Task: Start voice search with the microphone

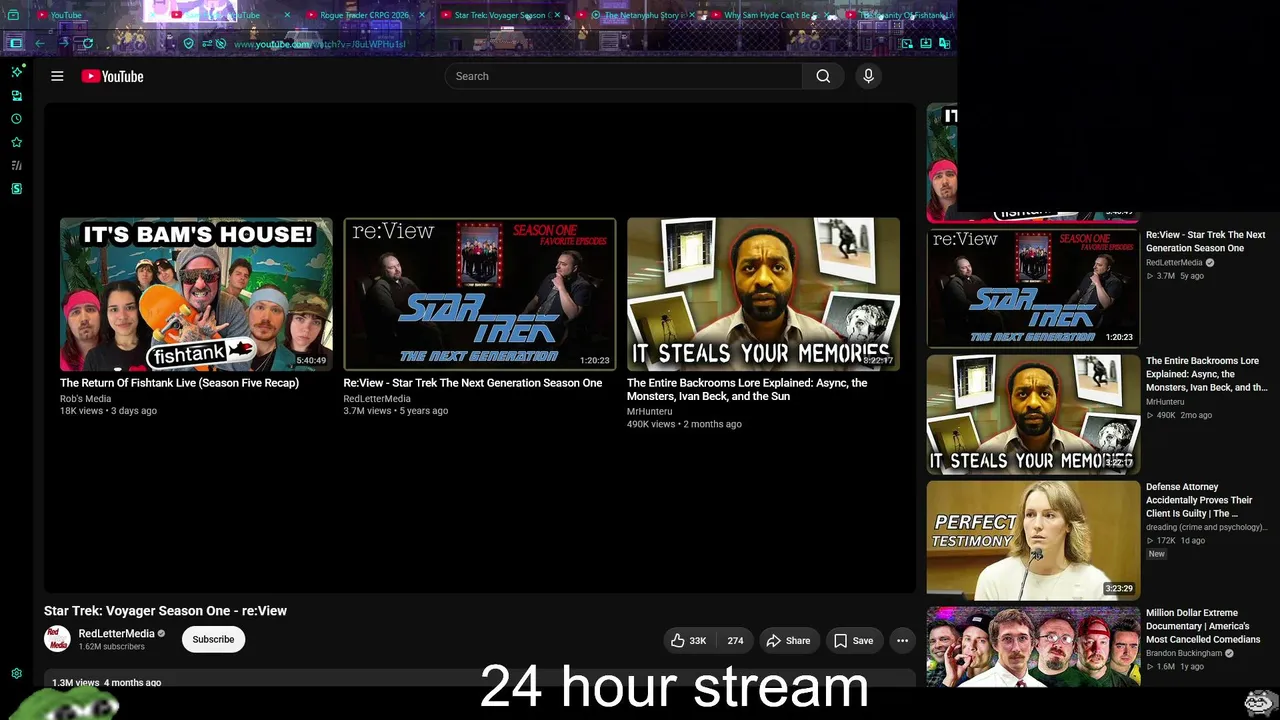Action: tap(868, 76)
